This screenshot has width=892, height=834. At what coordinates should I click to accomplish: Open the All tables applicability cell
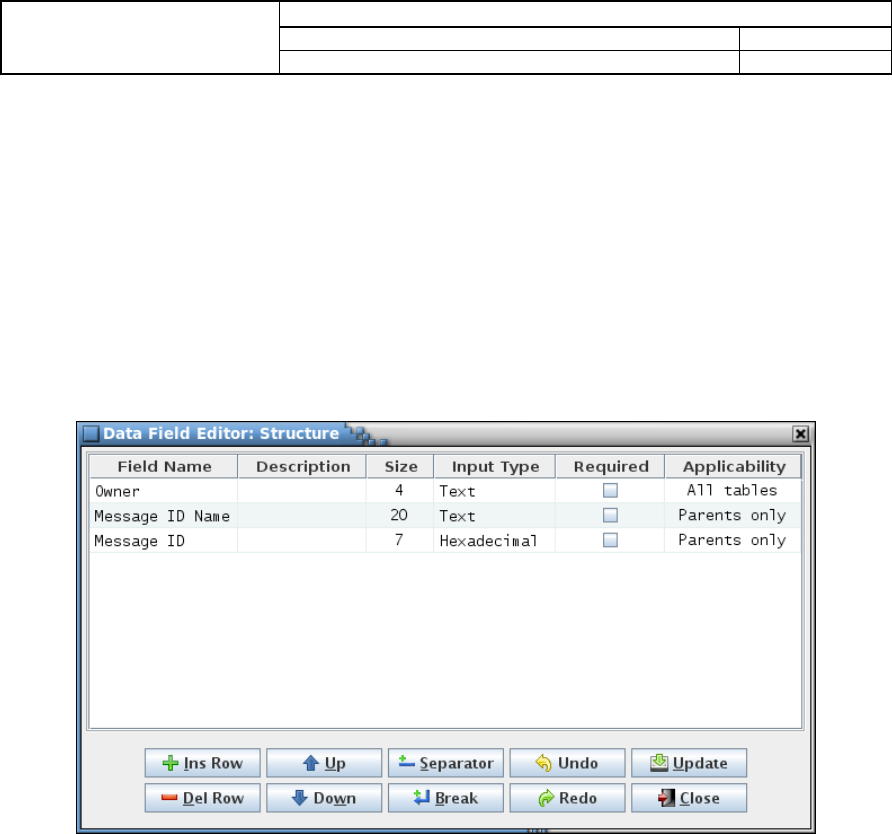[733, 490]
